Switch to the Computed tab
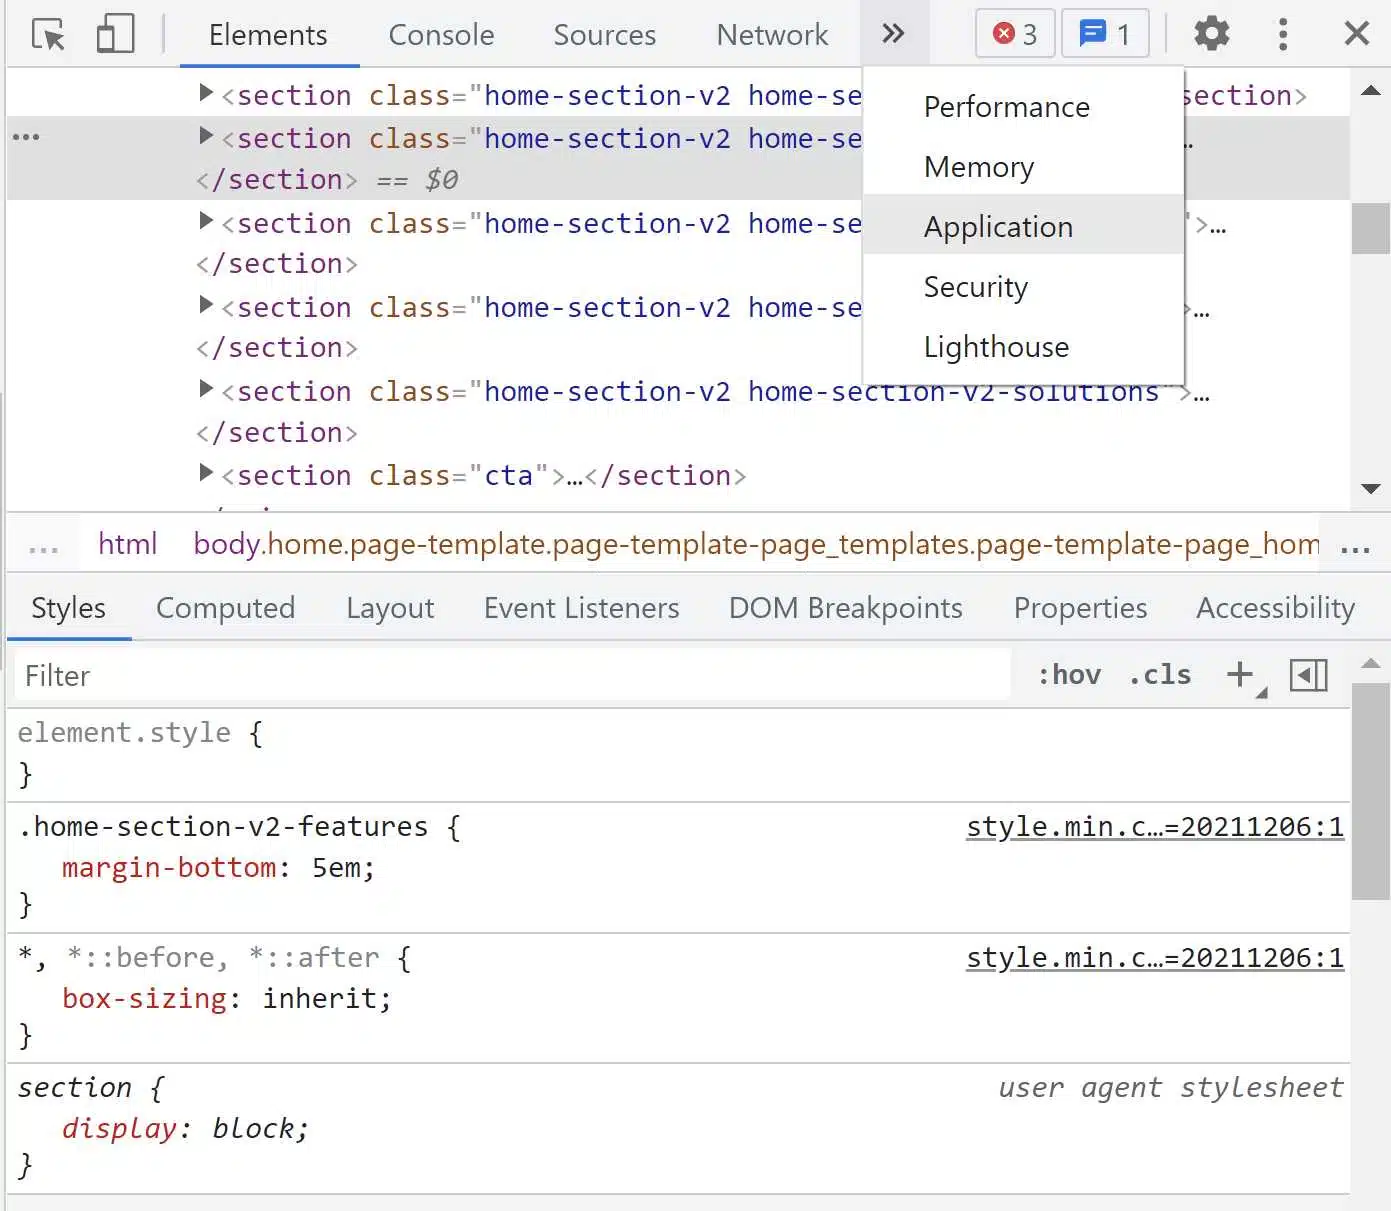The image size is (1391, 1211). [225, 608]
